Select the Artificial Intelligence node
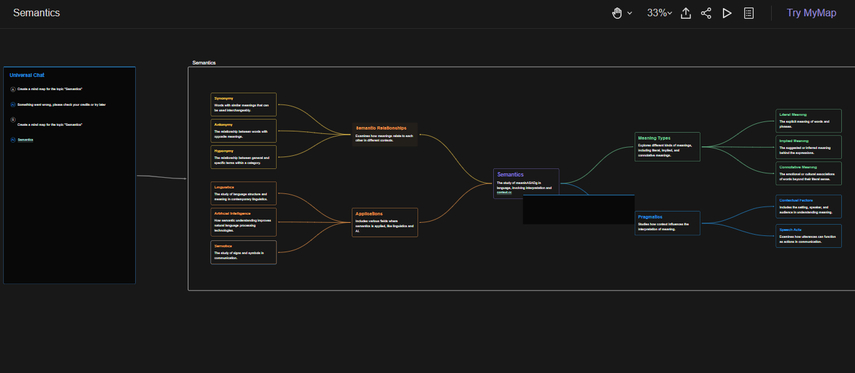The width and height of the screenshot is (855, 373). tap(244, 222)
